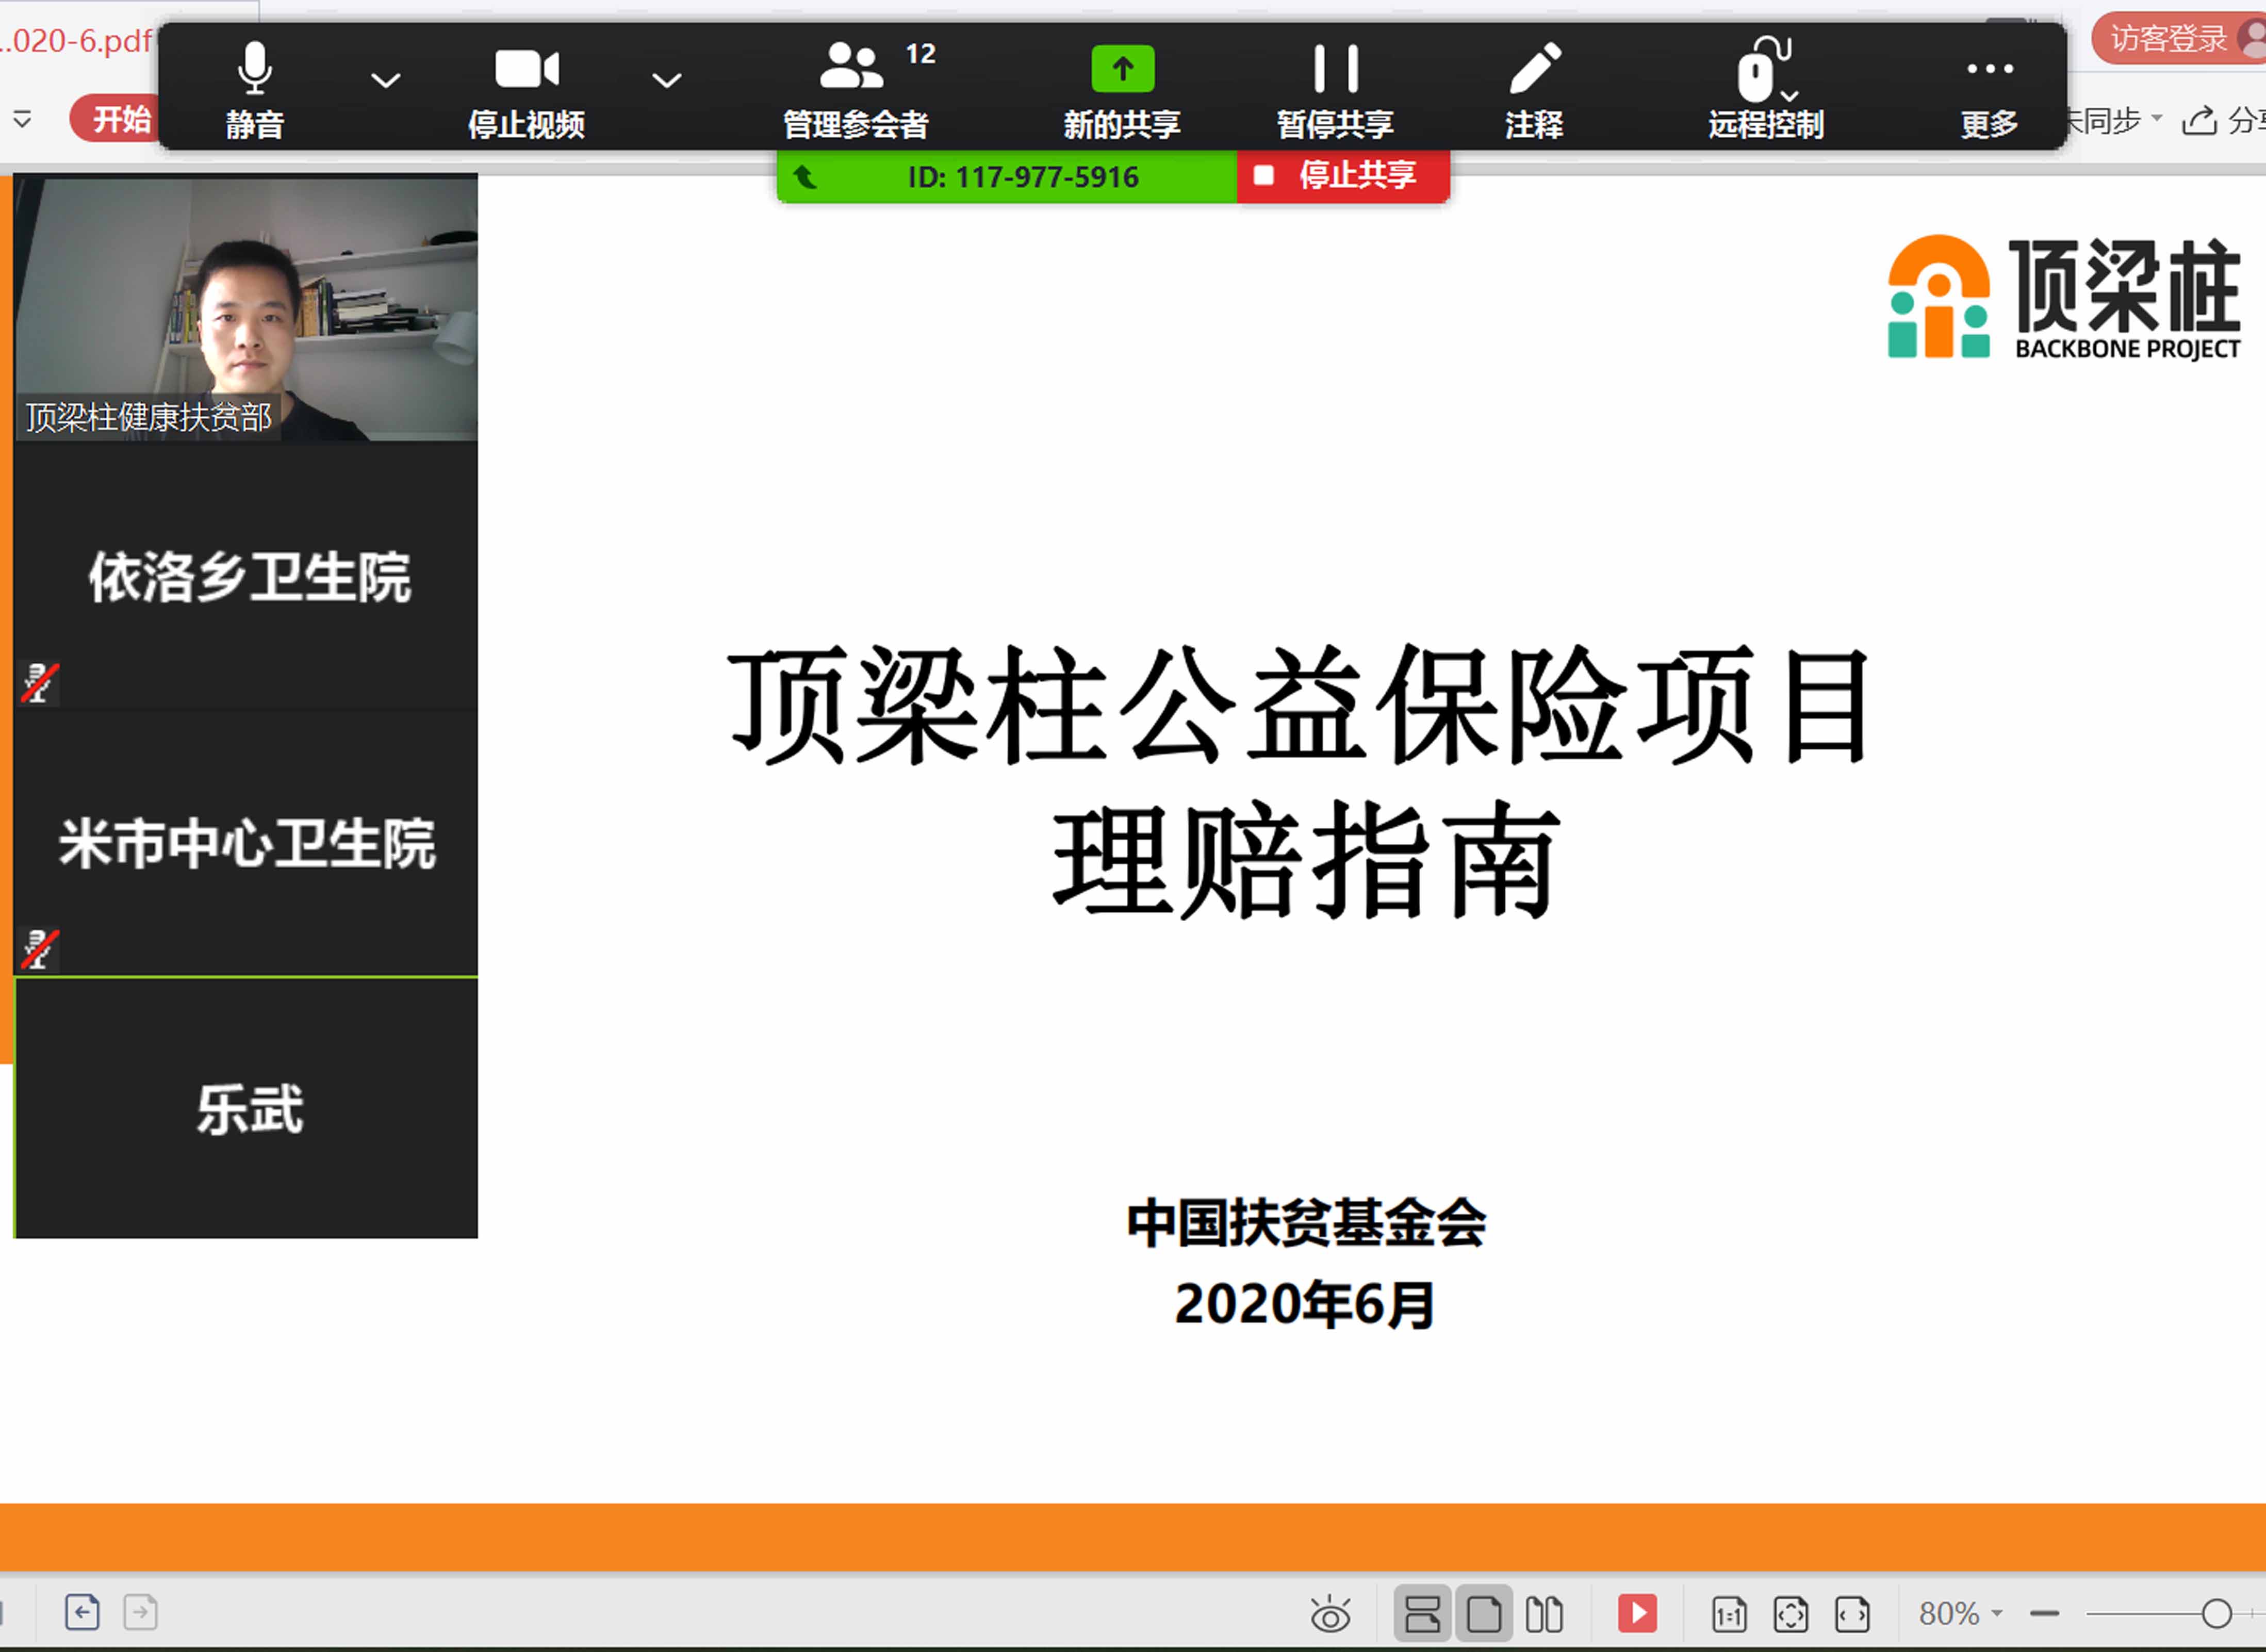The image size is (2266, 1652).
Task: Click the 顶梁柱 Backbone Project logo
Action: (x=2064, y=297)
